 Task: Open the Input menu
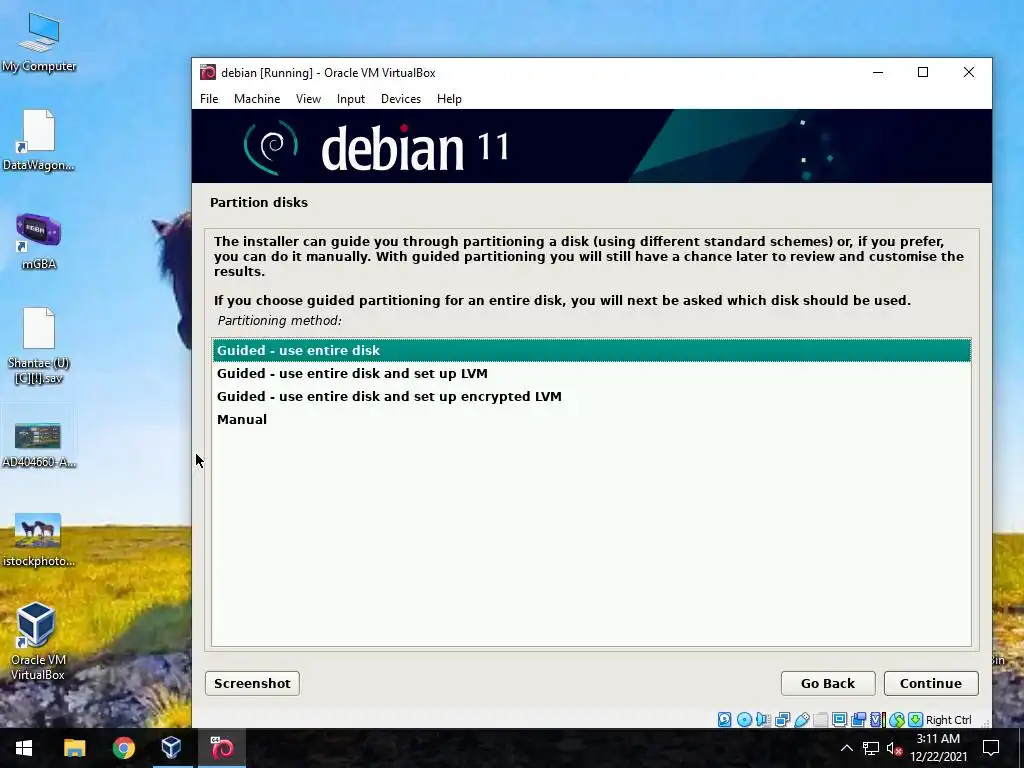coord(351,99)
